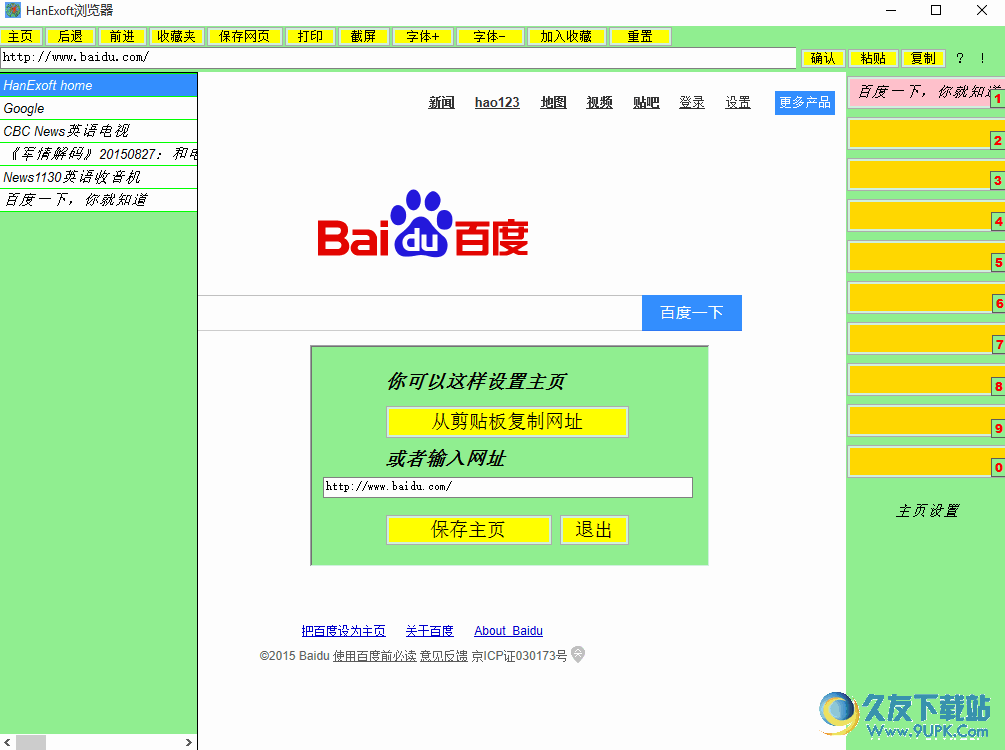Open CBC News英语电视 in sidebar
This screenshot has width=1005, height=750.
point(99,131)
